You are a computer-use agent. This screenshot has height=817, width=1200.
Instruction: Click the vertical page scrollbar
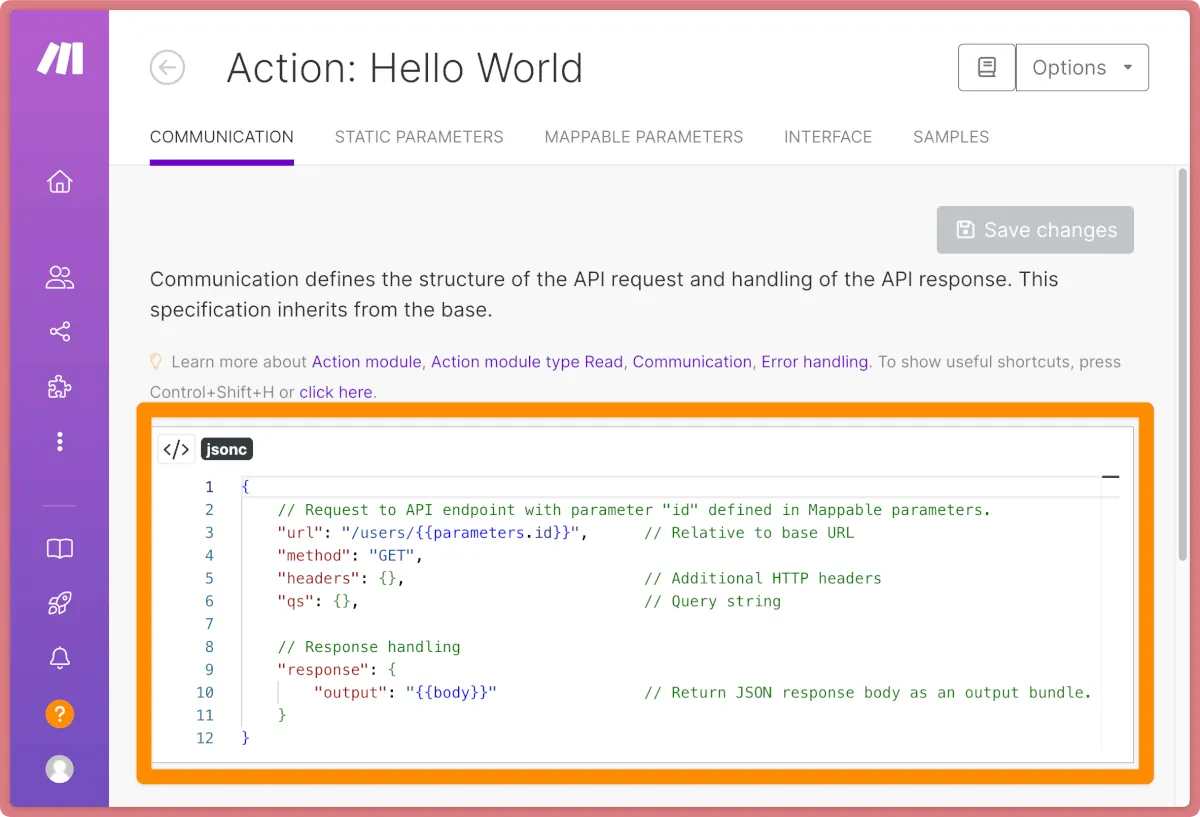click(1182, 360)
